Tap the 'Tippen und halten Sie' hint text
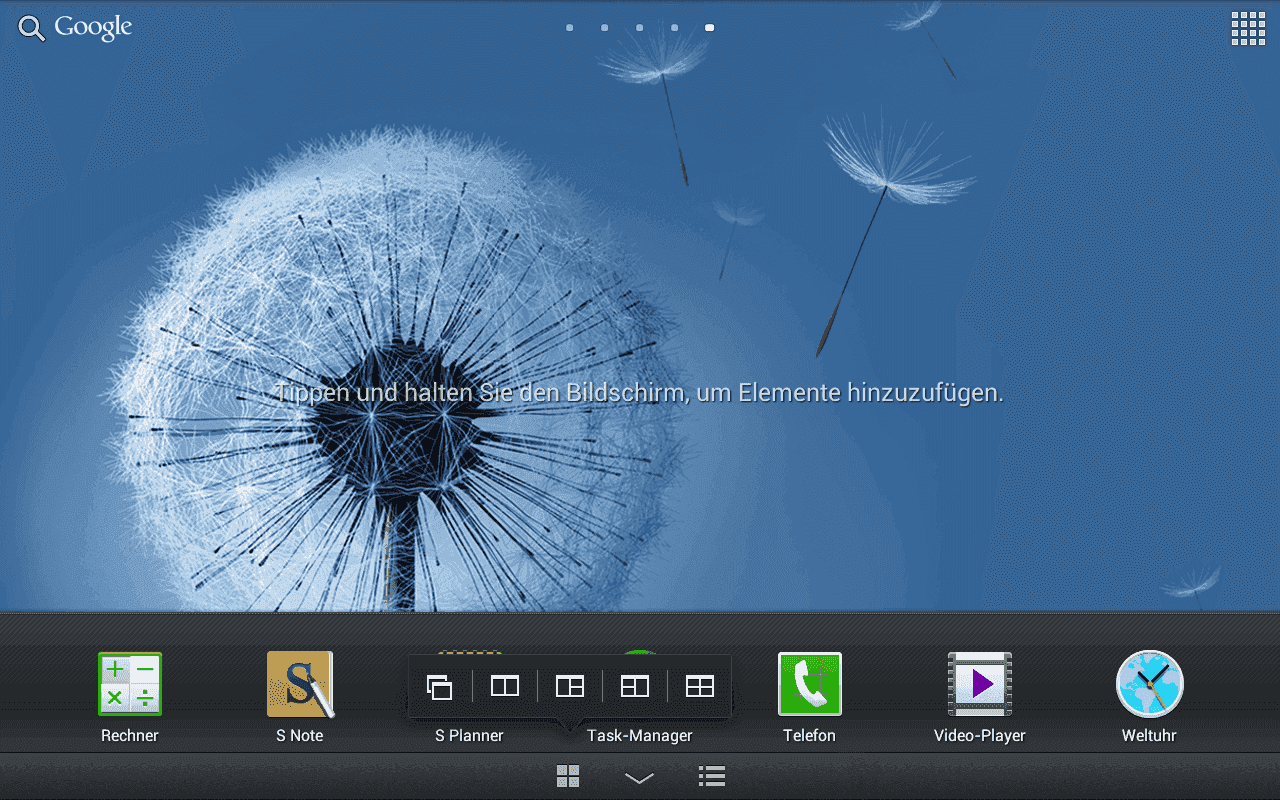Viewport: 1280px width, 800px height. [639, 393]
